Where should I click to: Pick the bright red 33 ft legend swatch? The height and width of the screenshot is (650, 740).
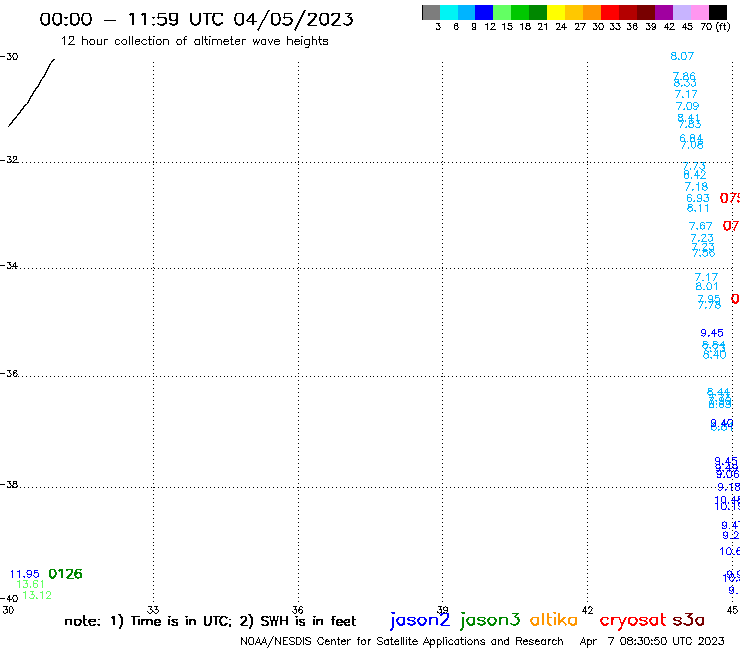click(x=610, y=12)
